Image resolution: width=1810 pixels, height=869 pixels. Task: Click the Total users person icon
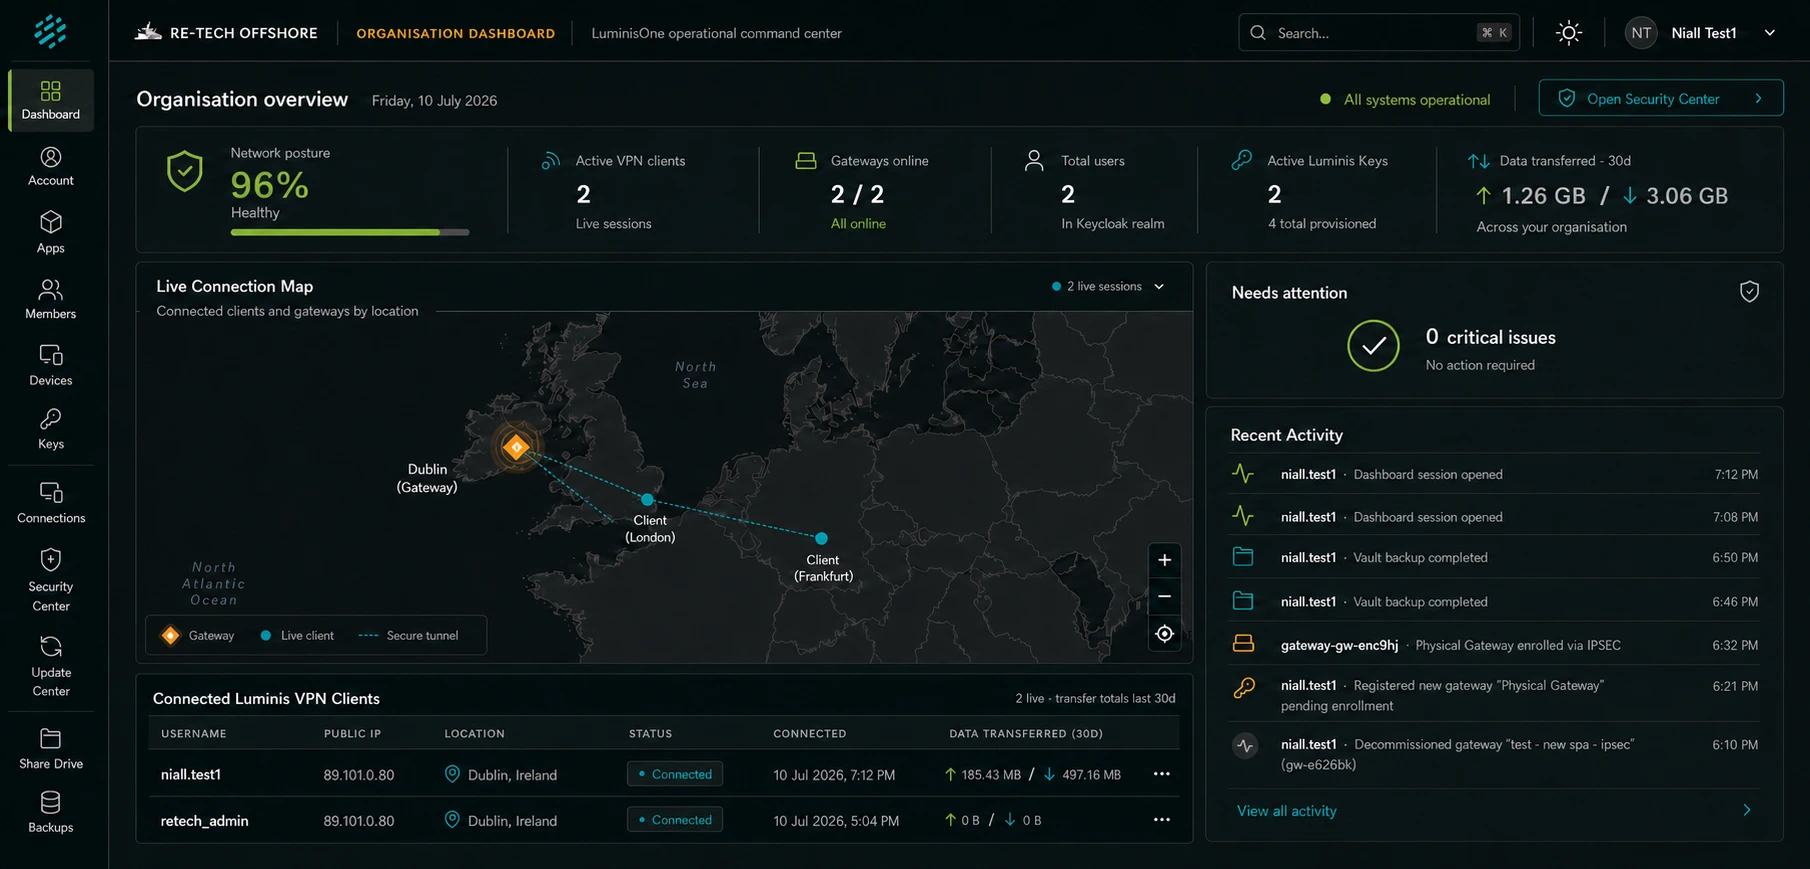click(x=1035, y=160)
